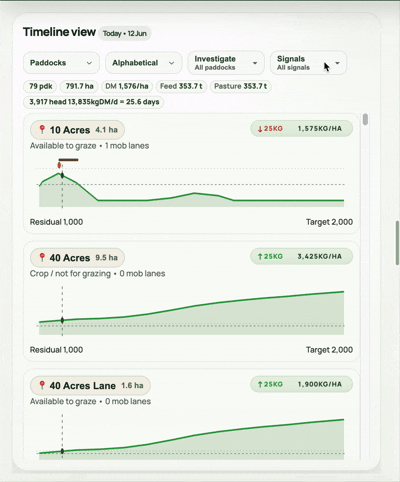Click the paddock list scrollbar thumb
The height and width of the screenshot is (482, 400).
(x=365, y=119)
